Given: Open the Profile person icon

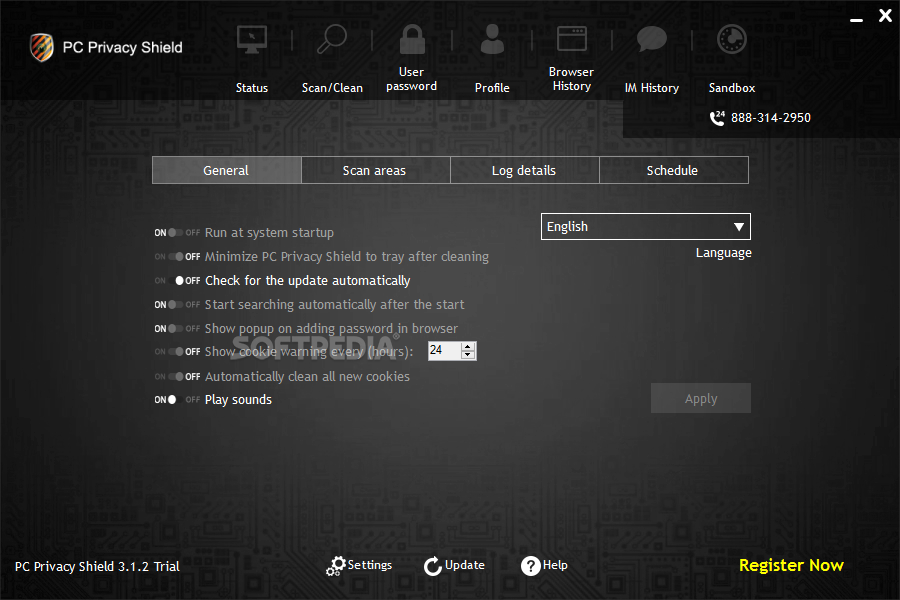Looking at the screenshot, I should 492,39.
